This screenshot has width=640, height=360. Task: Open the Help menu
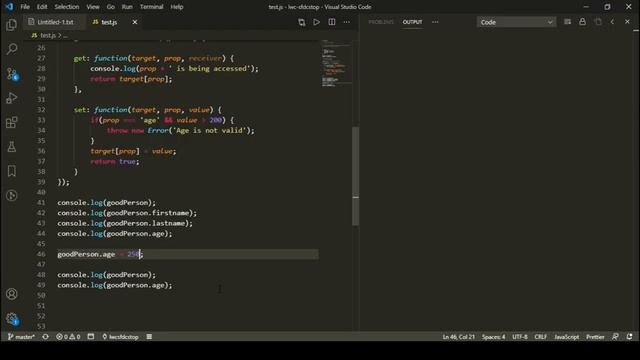tap(177, 7)
